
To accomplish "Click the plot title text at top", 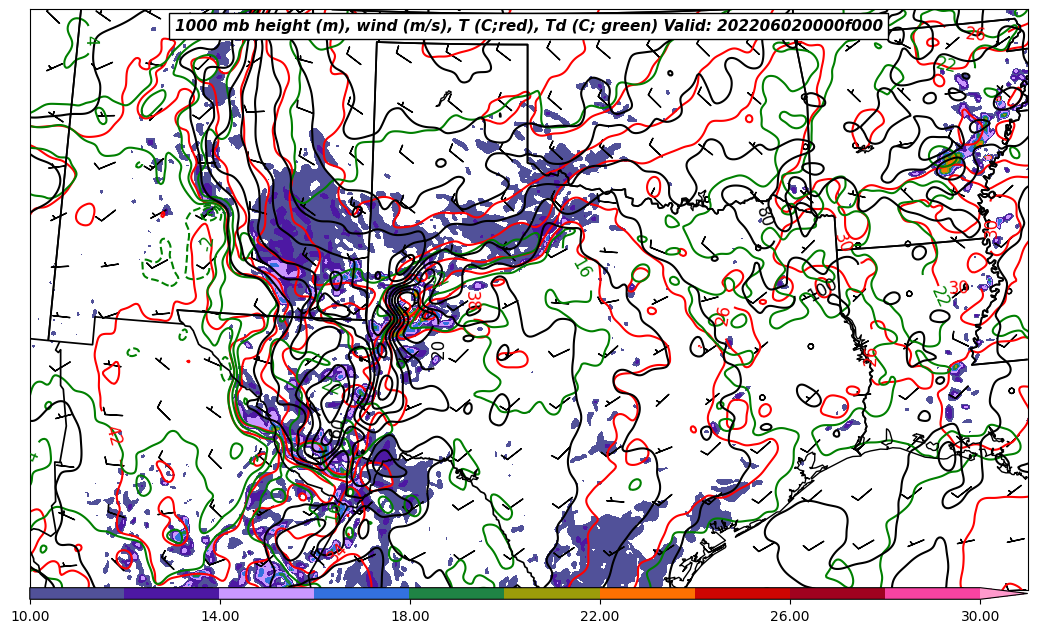I will pos(528,26).
